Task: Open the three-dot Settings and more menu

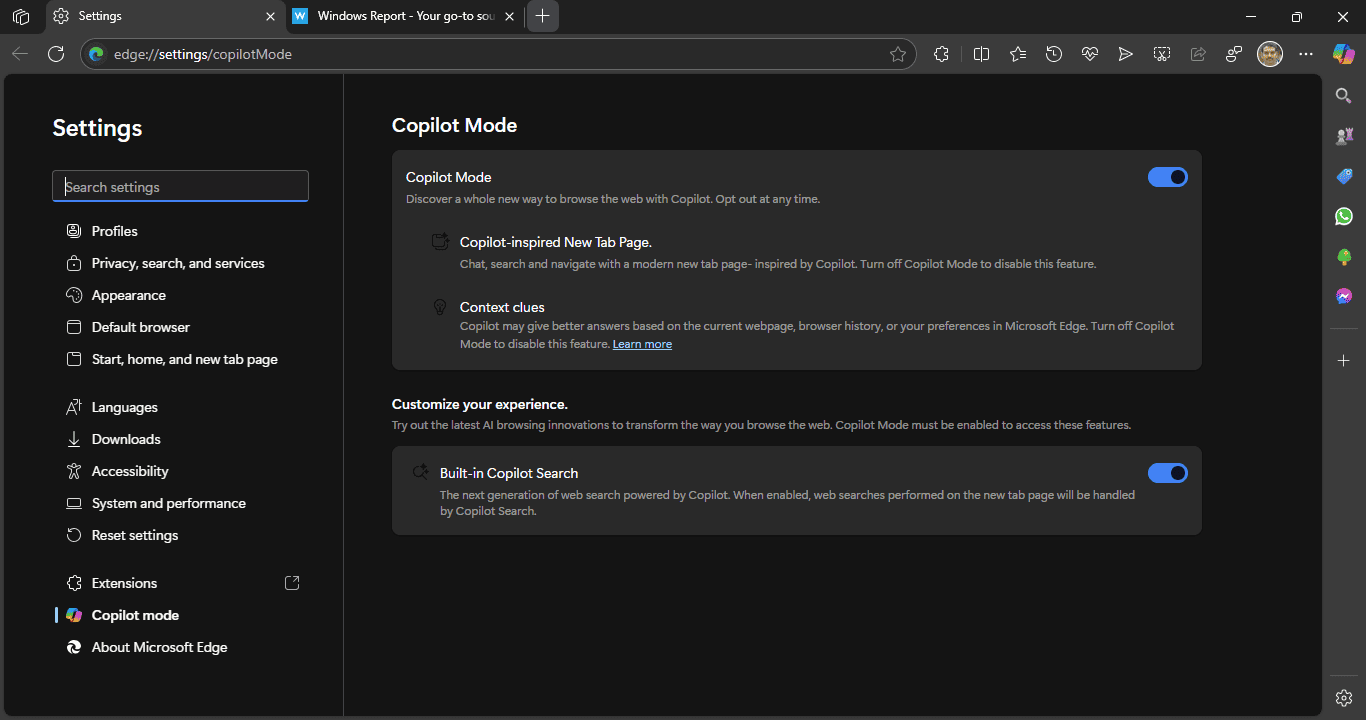Action: point(1306,54)
